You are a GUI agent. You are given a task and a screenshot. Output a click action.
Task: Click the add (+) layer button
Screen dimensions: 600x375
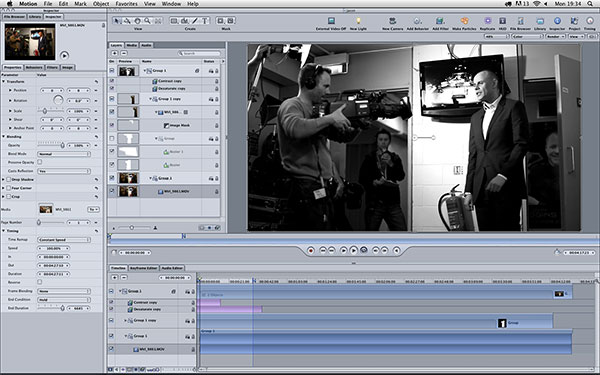(114, 53)
